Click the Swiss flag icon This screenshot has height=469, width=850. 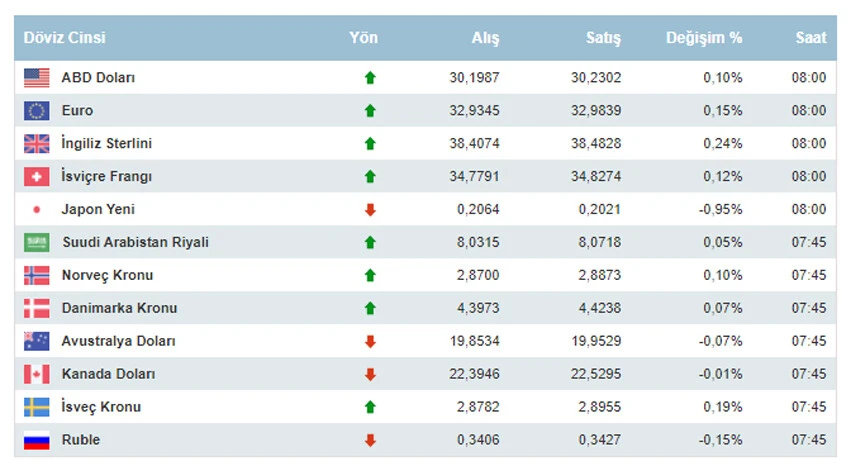click(37, 177)
